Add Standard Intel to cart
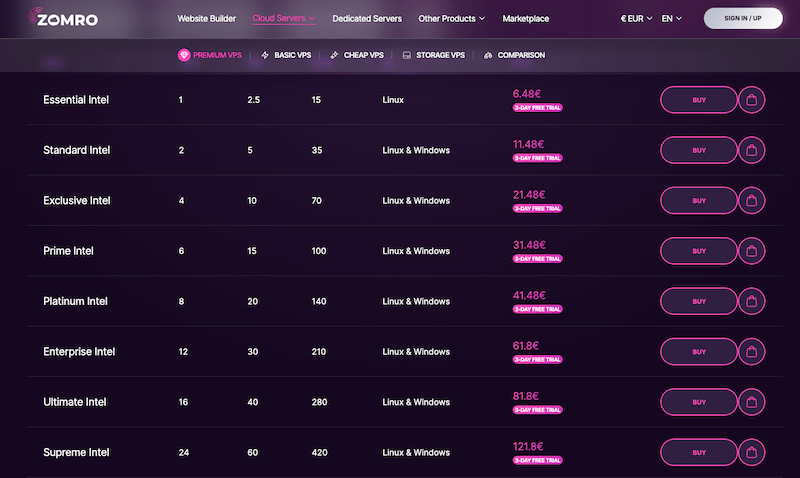 [x=752, y=150]
